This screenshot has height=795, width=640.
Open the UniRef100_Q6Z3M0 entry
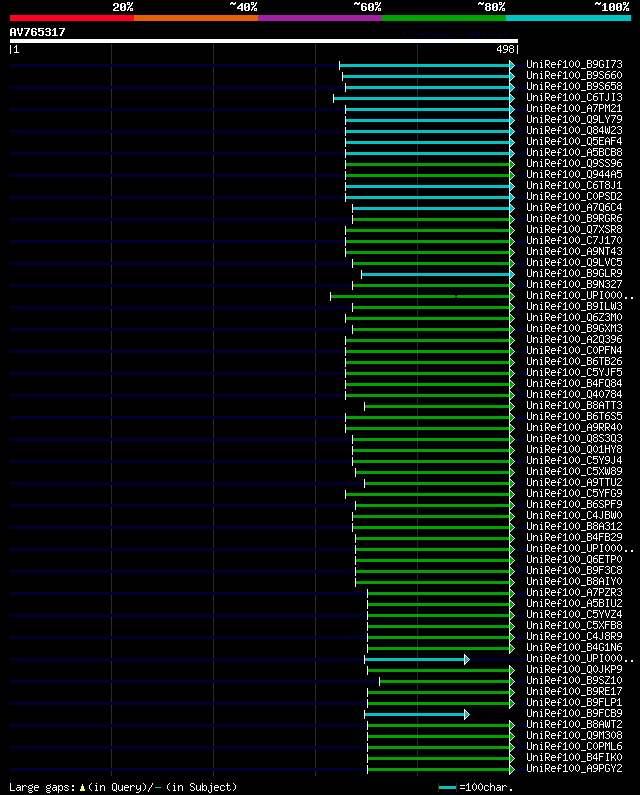(574, 317)
